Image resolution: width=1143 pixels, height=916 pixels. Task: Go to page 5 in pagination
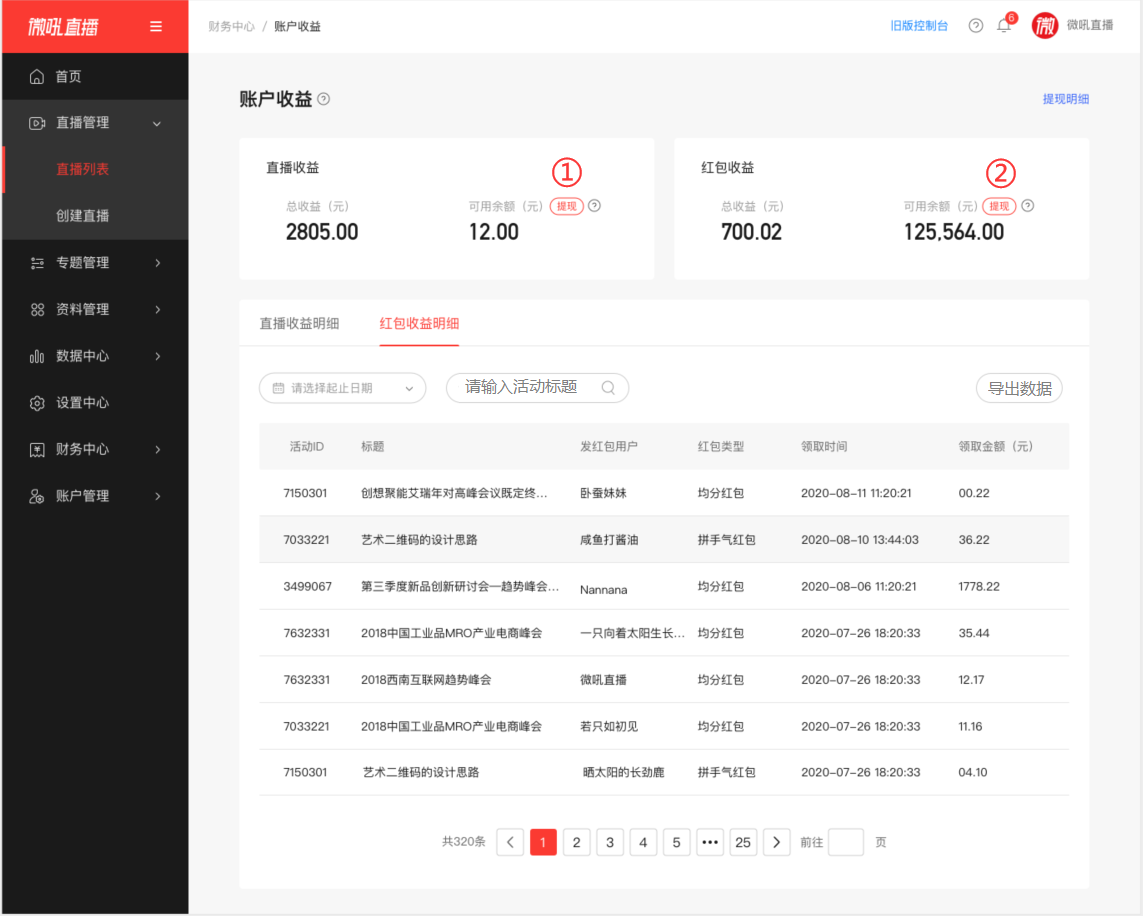(676, 842)
